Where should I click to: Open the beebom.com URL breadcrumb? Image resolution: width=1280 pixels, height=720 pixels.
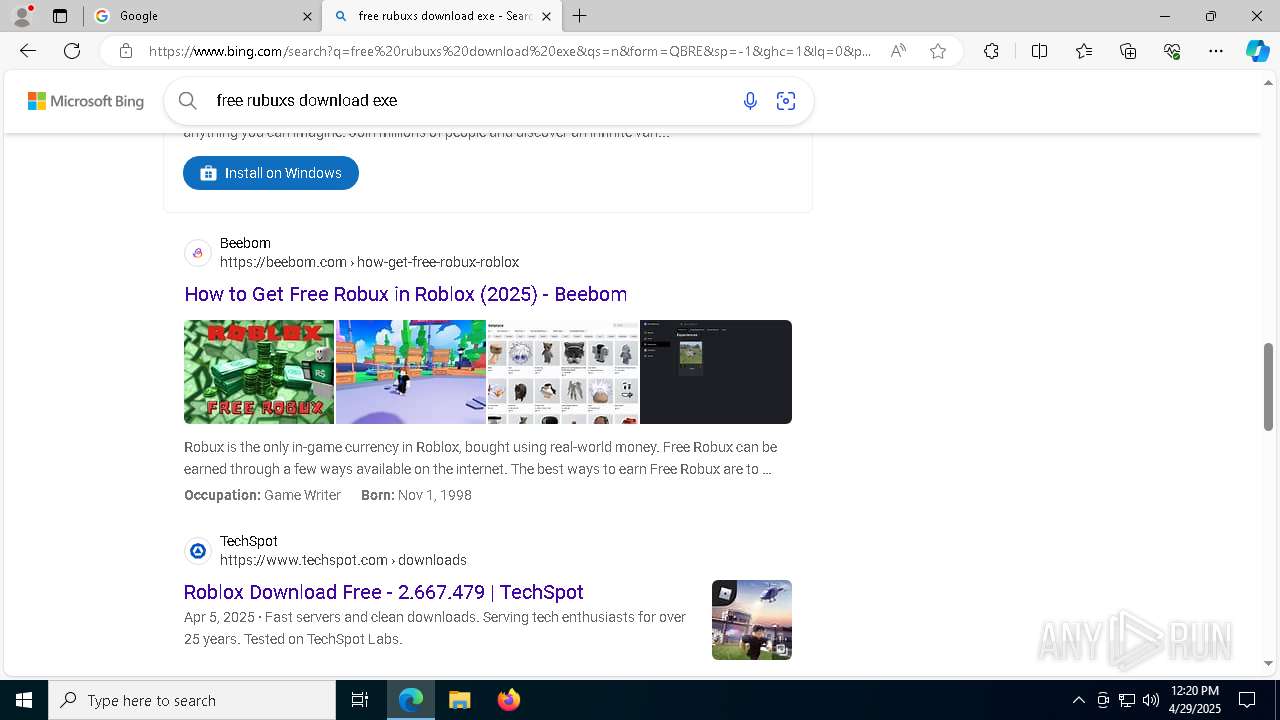(x=369, y=262)
